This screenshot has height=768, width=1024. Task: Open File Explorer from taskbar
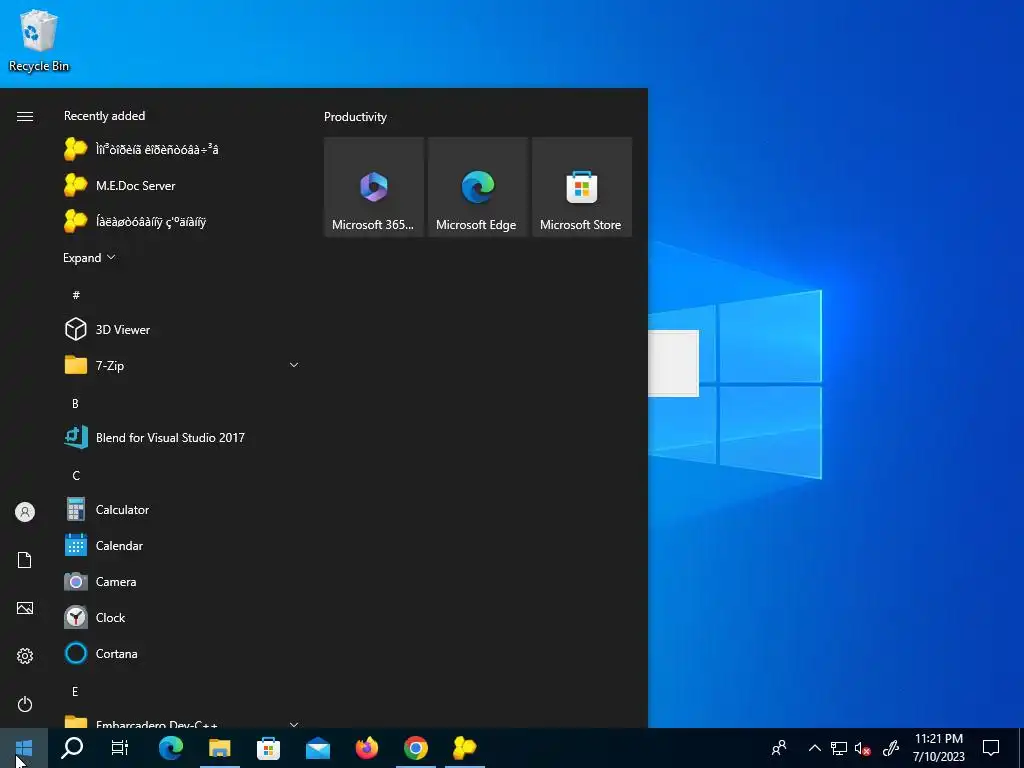coord(220,748)
